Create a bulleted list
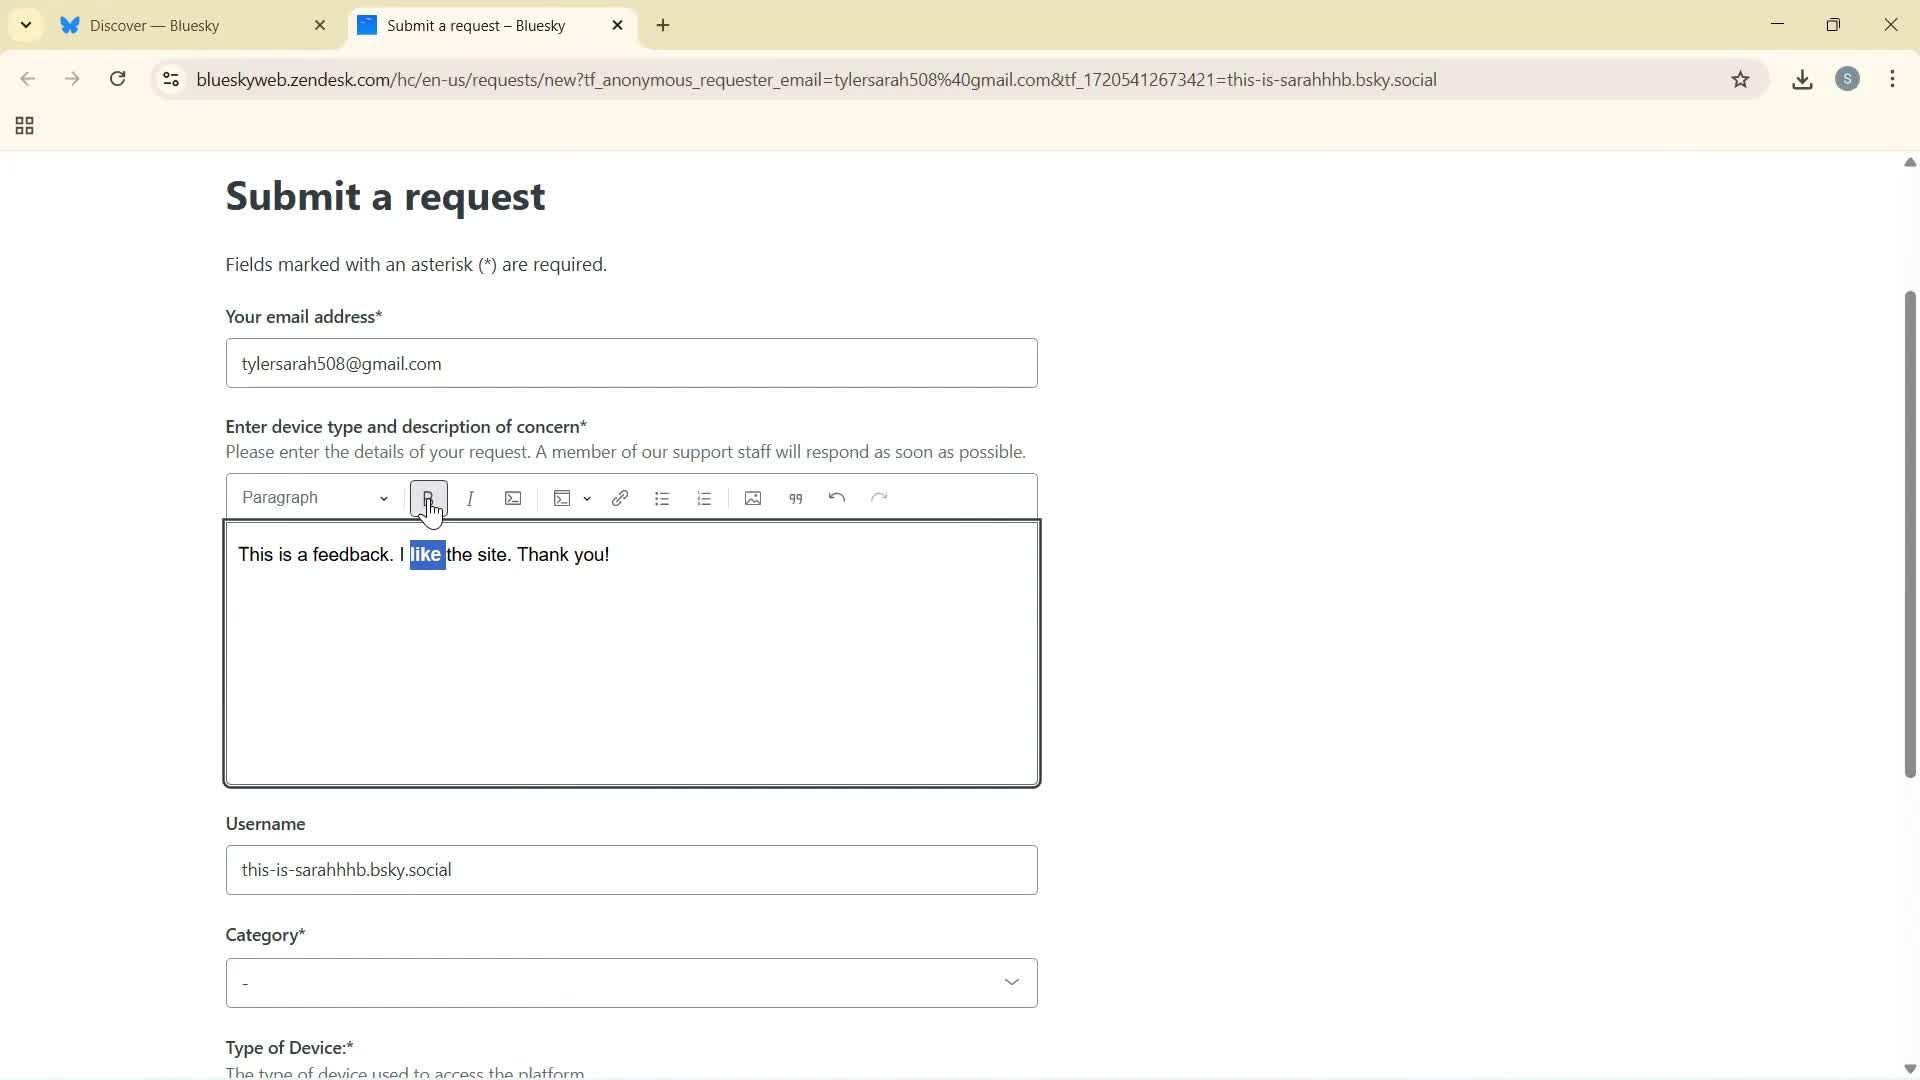This screenshot has height=1080, width=1920. pyautogui.click(x=662, y=497)
